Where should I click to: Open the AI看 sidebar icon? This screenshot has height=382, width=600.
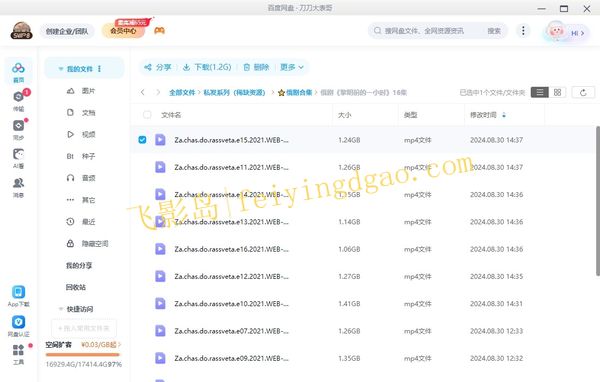18,154
